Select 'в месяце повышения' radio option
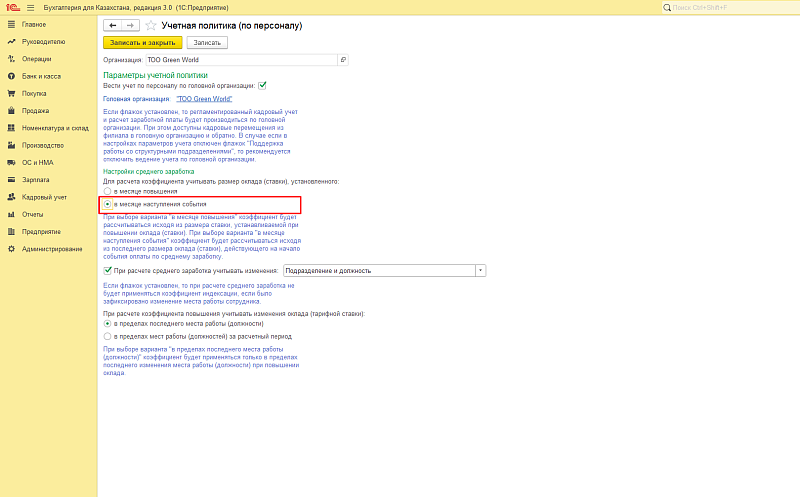This screenshot has width=800, height=497. (108, 189)
